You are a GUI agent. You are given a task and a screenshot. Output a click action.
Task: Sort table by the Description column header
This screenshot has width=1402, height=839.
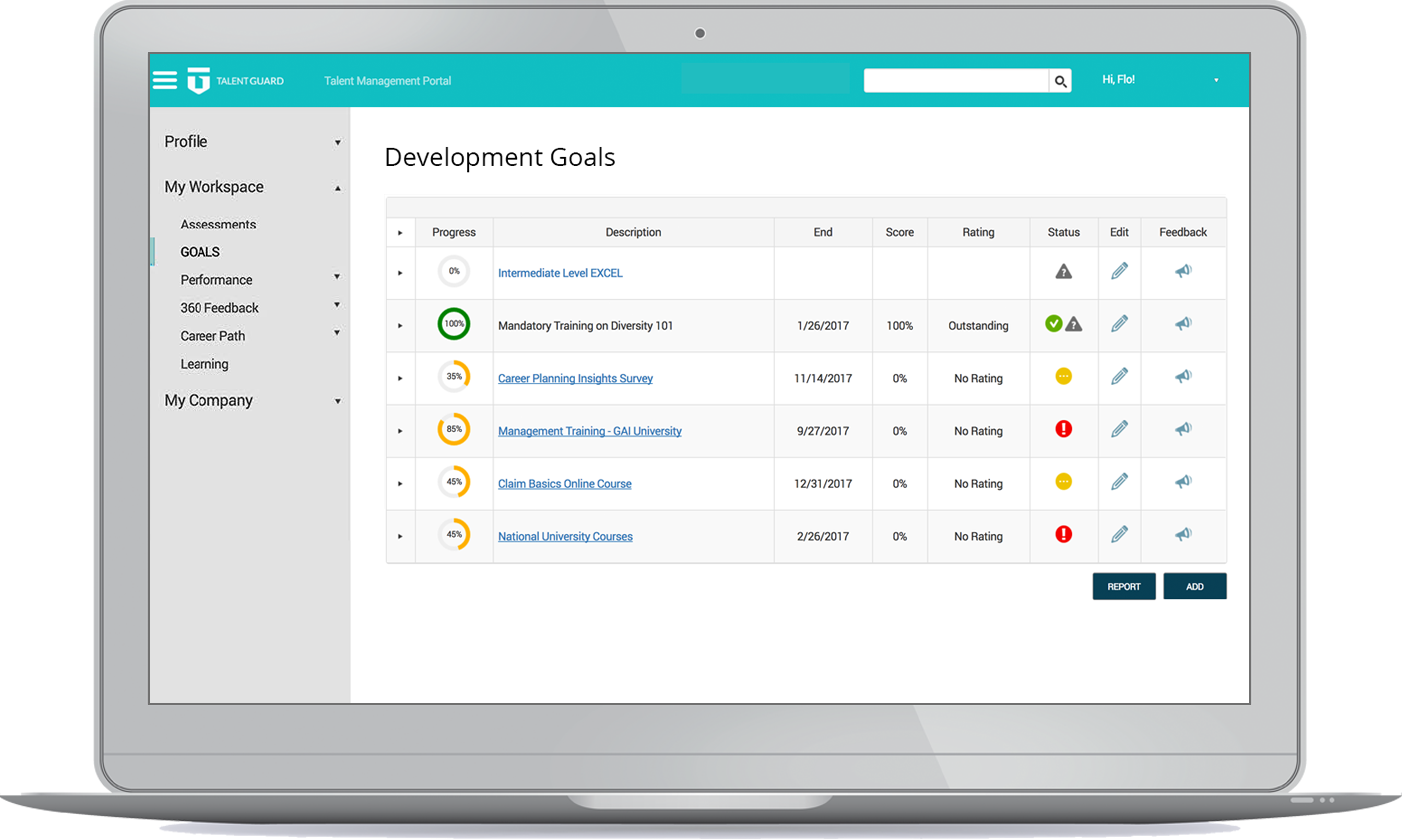(x=633, y=232)
